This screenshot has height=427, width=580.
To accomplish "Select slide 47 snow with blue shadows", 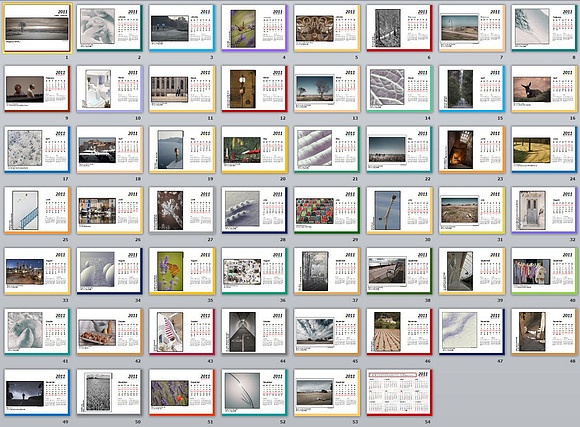I will click(472, 332).
